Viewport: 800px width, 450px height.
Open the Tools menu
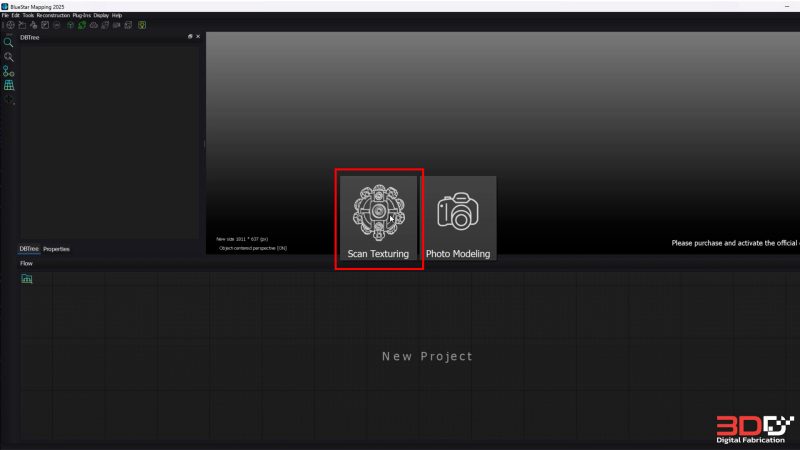tap(28, 15)
